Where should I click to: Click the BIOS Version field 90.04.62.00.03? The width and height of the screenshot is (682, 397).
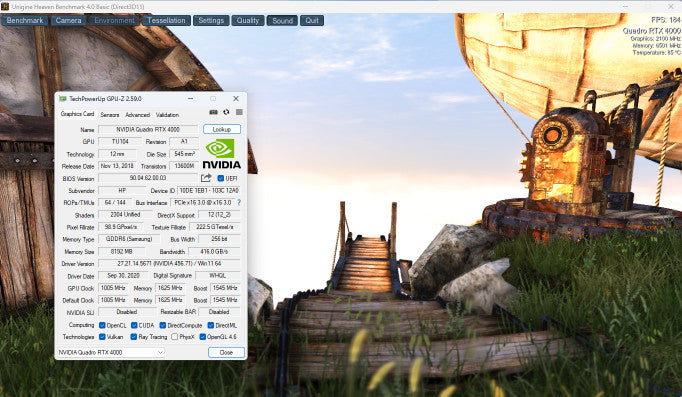[148, 178]
